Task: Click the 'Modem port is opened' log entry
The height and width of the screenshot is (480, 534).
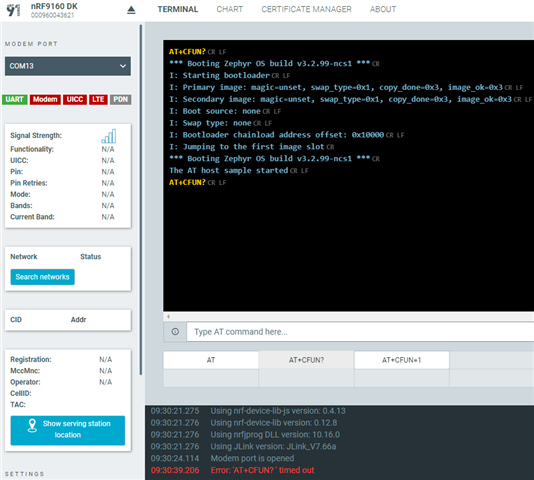Action: 252,458
